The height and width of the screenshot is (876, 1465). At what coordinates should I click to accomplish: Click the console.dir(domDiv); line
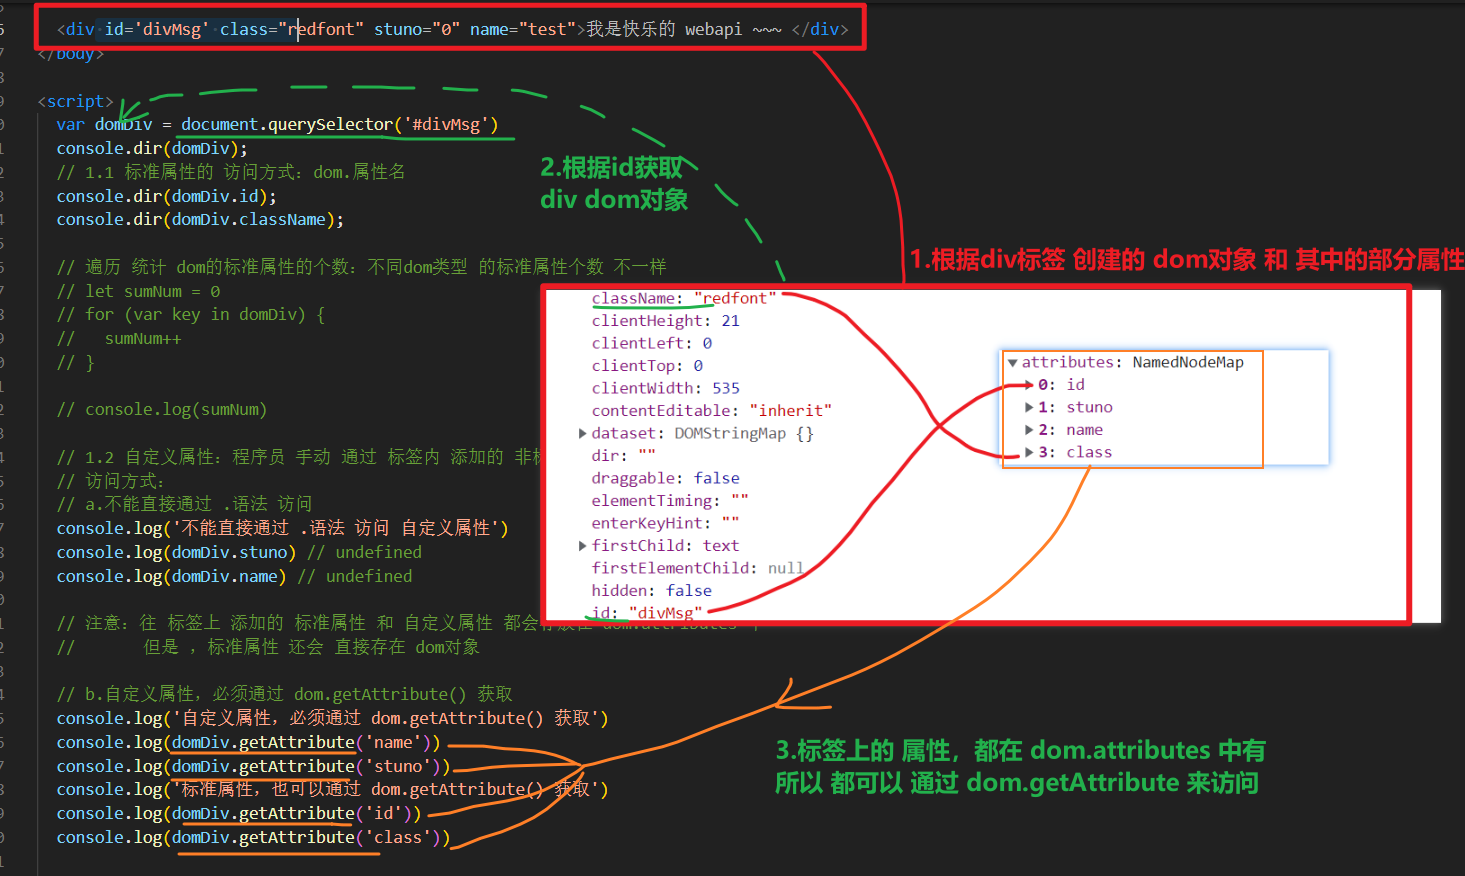coord(152,148)
